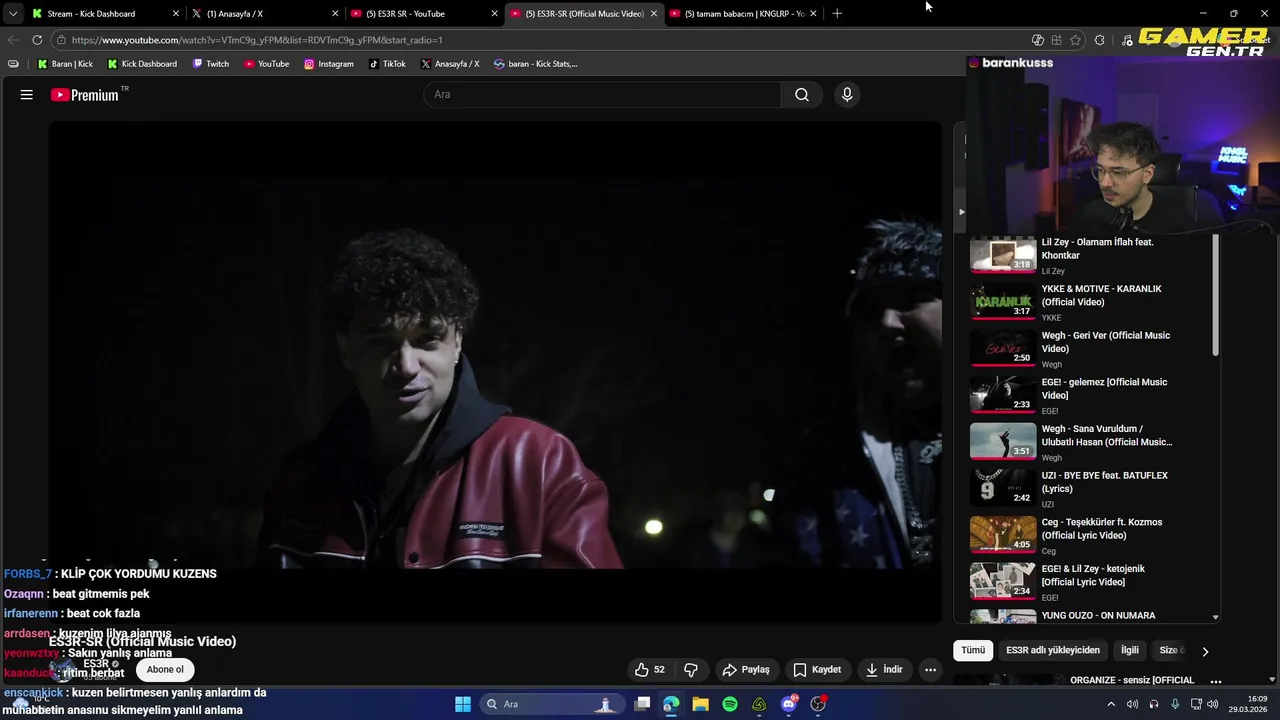
Task: Open the YouTube hamburger guide menu
Action: pyautogui.click(x=27, y=95)
